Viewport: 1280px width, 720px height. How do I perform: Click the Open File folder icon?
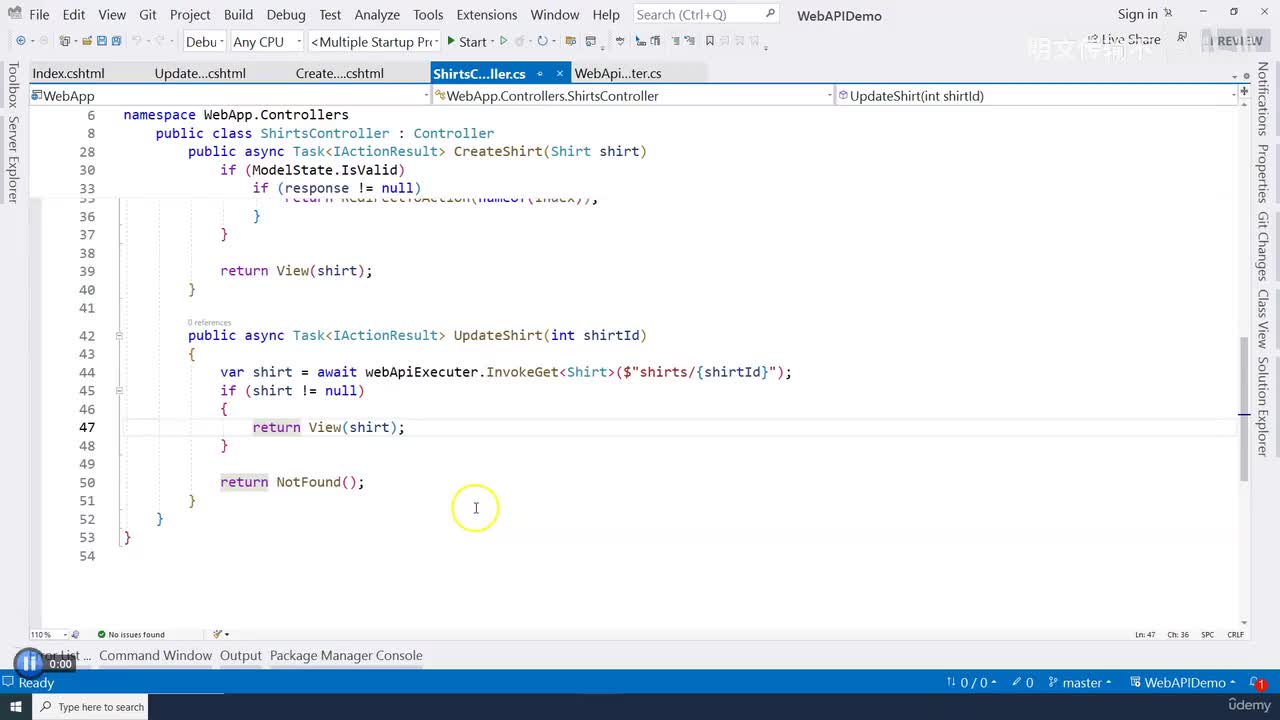[86, 41]
